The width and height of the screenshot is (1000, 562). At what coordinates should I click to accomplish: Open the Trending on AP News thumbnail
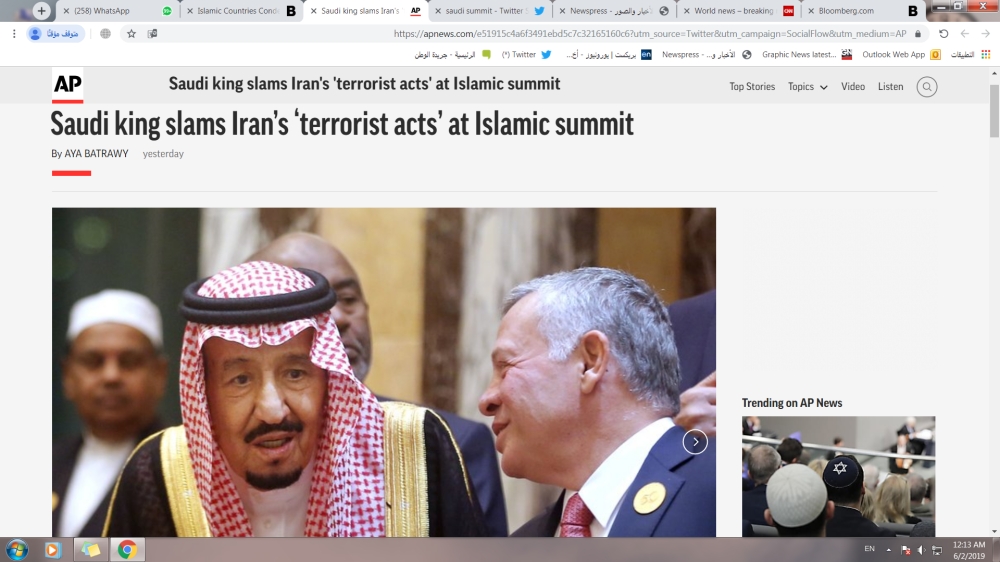click(838, 476)
